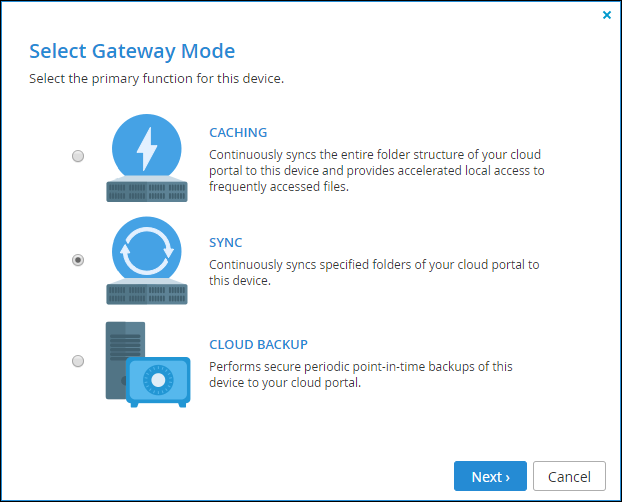The image size is (622, 502).
Task: Click the server rack beneath lightning bolt
Action: click(147, 189)
